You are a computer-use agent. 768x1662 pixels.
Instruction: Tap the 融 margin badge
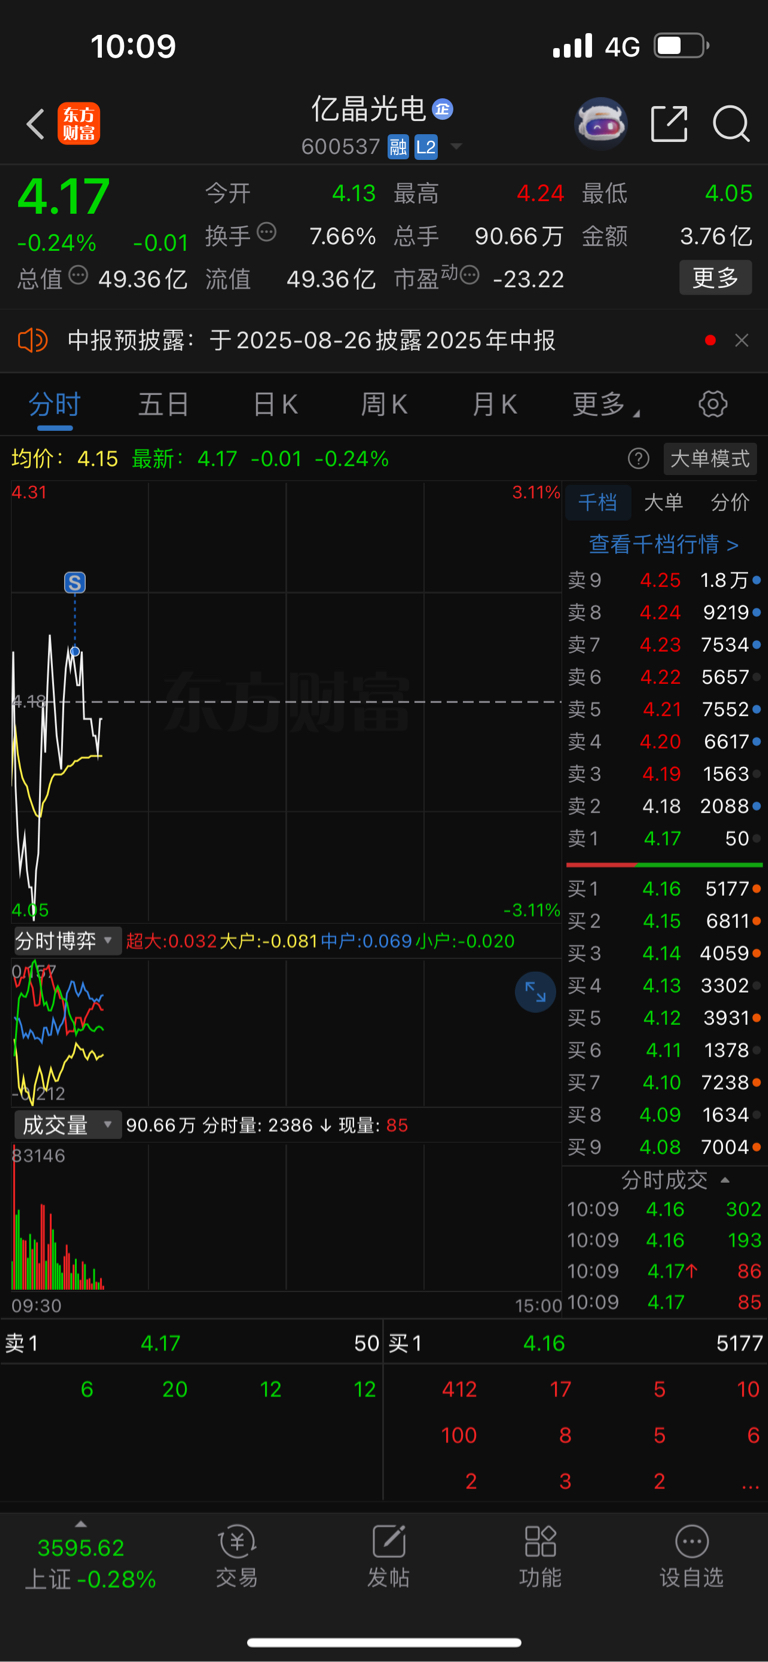point(398,147)
